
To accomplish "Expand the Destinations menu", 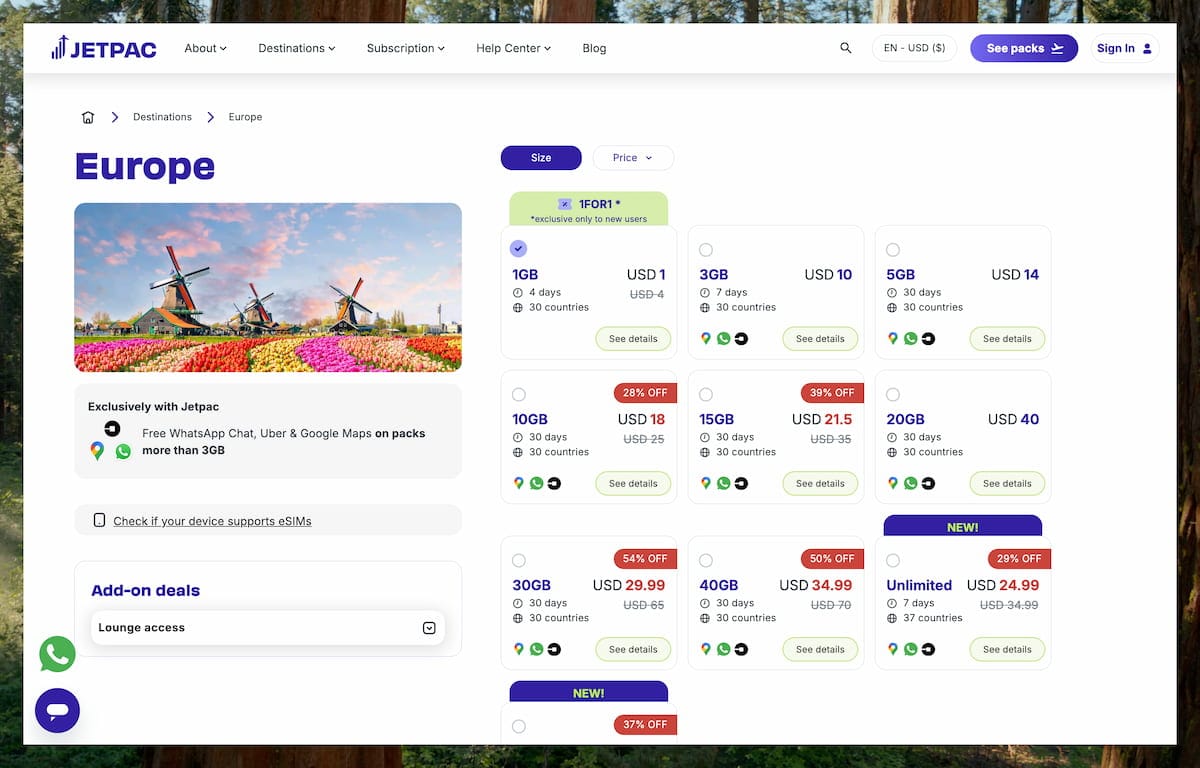I will (297, 48).
